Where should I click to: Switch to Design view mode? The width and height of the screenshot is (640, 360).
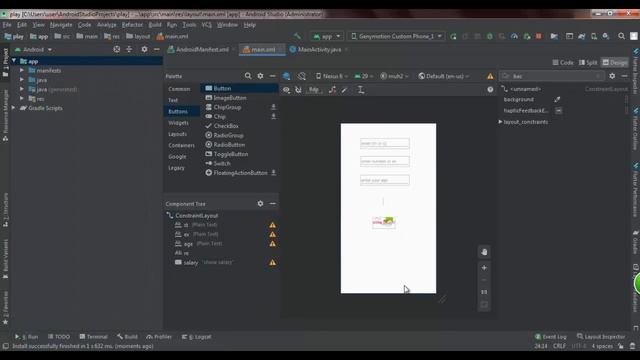(x=615, y=62)
